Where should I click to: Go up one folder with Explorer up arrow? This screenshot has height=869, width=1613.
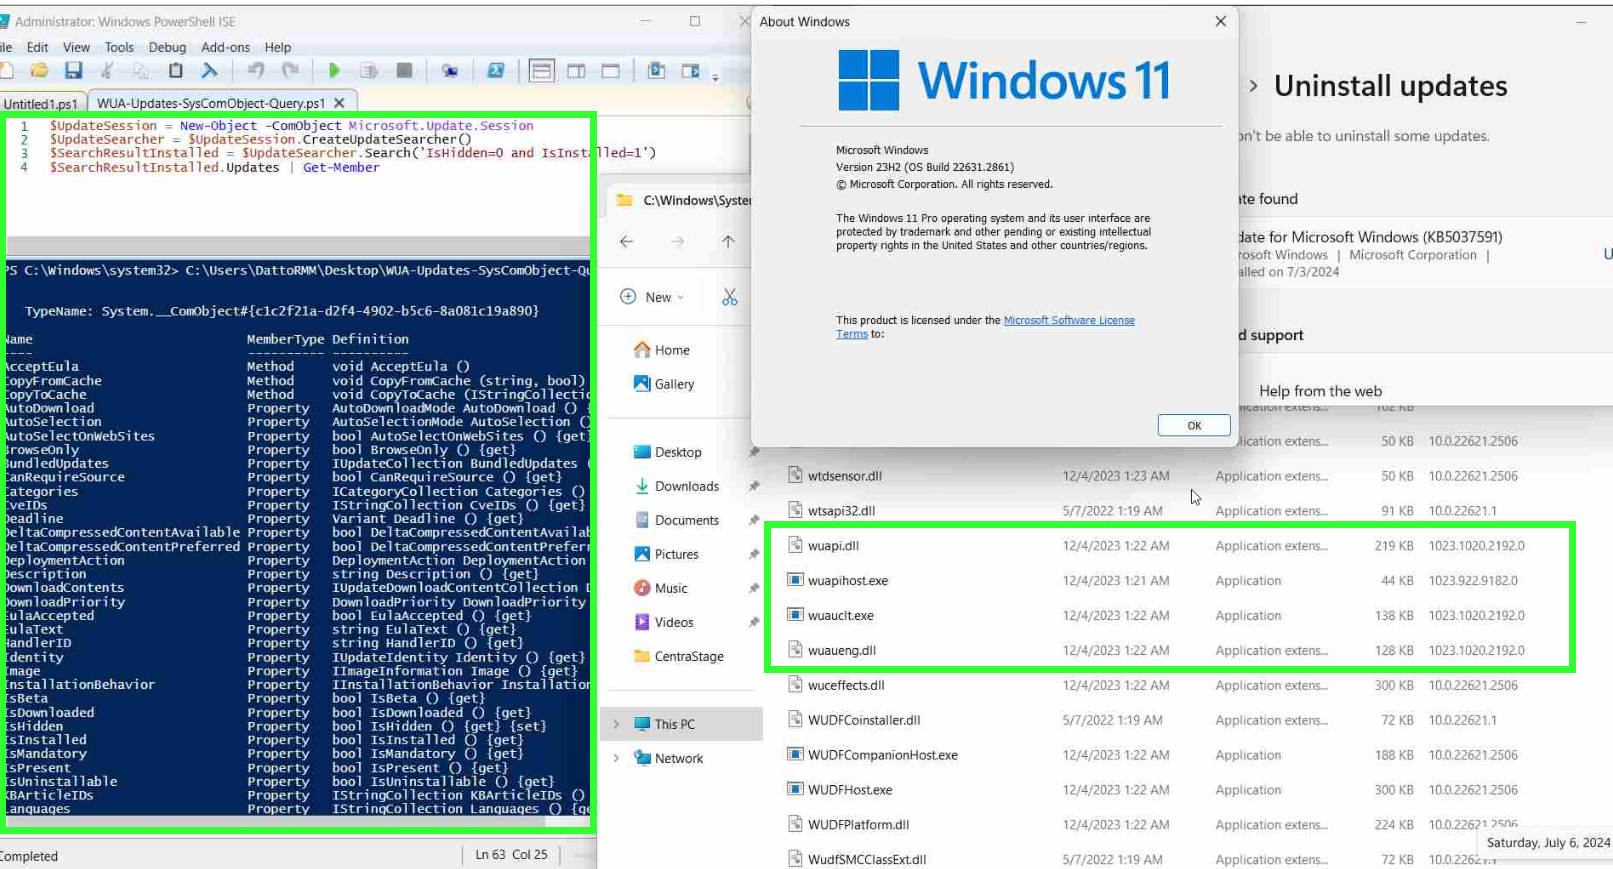pos(728,241)
